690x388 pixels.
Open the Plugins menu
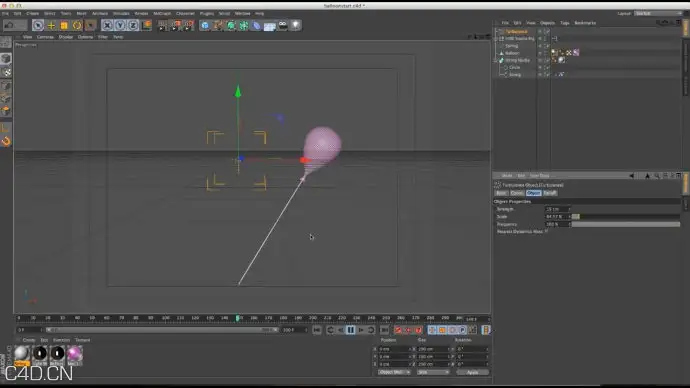click(206, 14)
